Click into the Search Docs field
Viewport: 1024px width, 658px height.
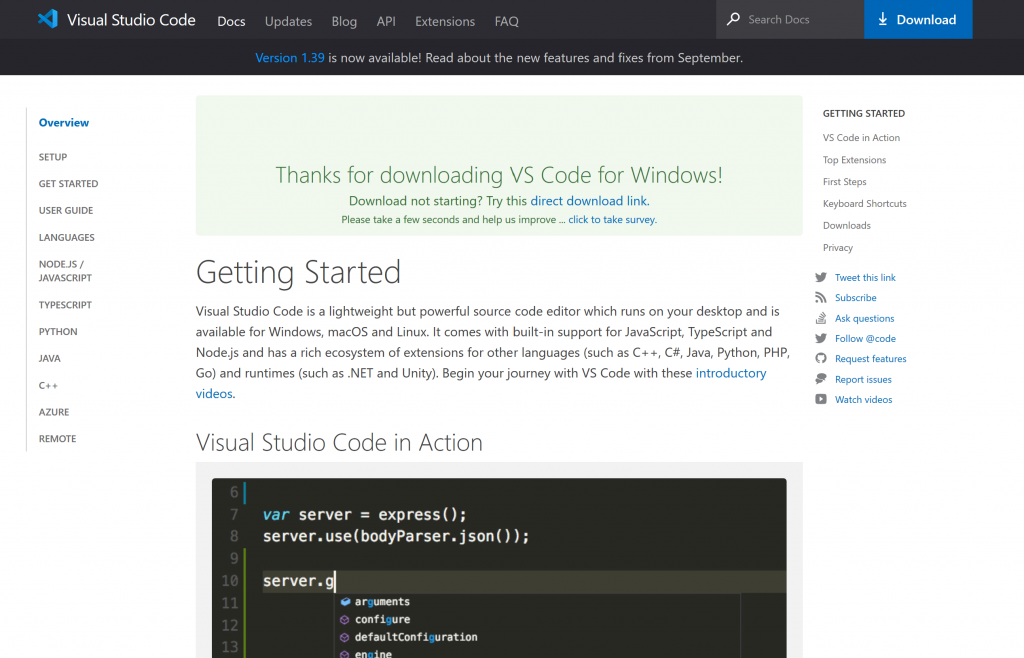tap(790, 19)
